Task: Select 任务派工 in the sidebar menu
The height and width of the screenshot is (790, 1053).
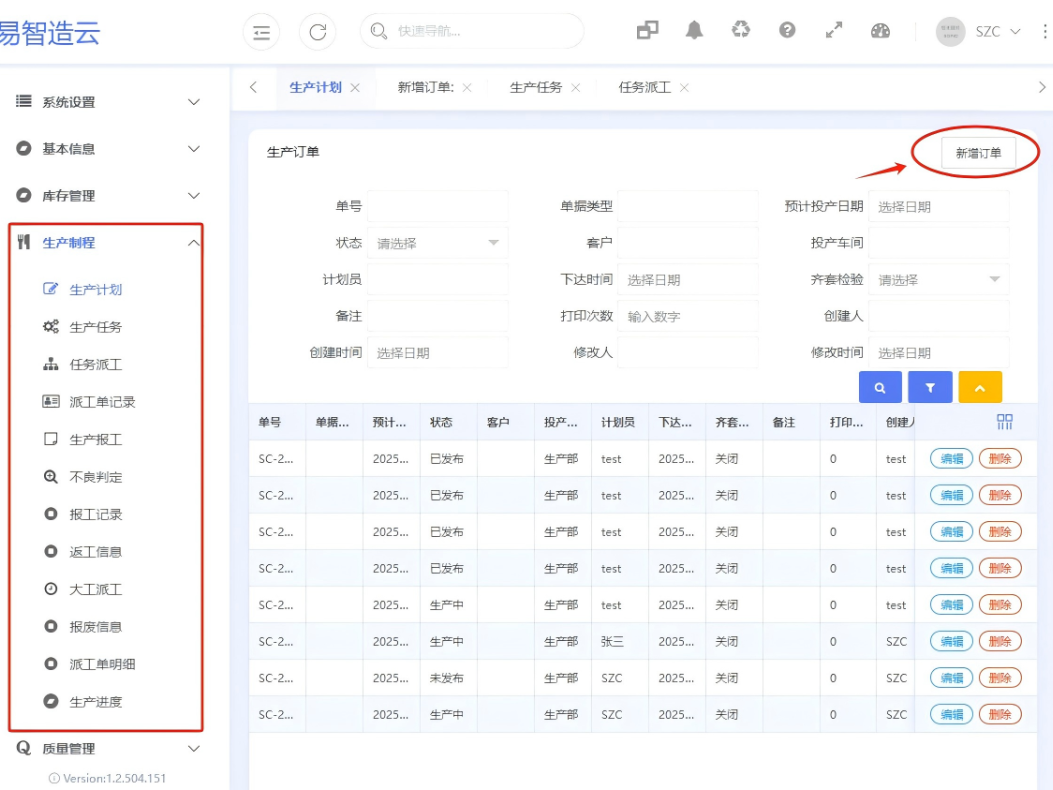Action: click(96, 365)
